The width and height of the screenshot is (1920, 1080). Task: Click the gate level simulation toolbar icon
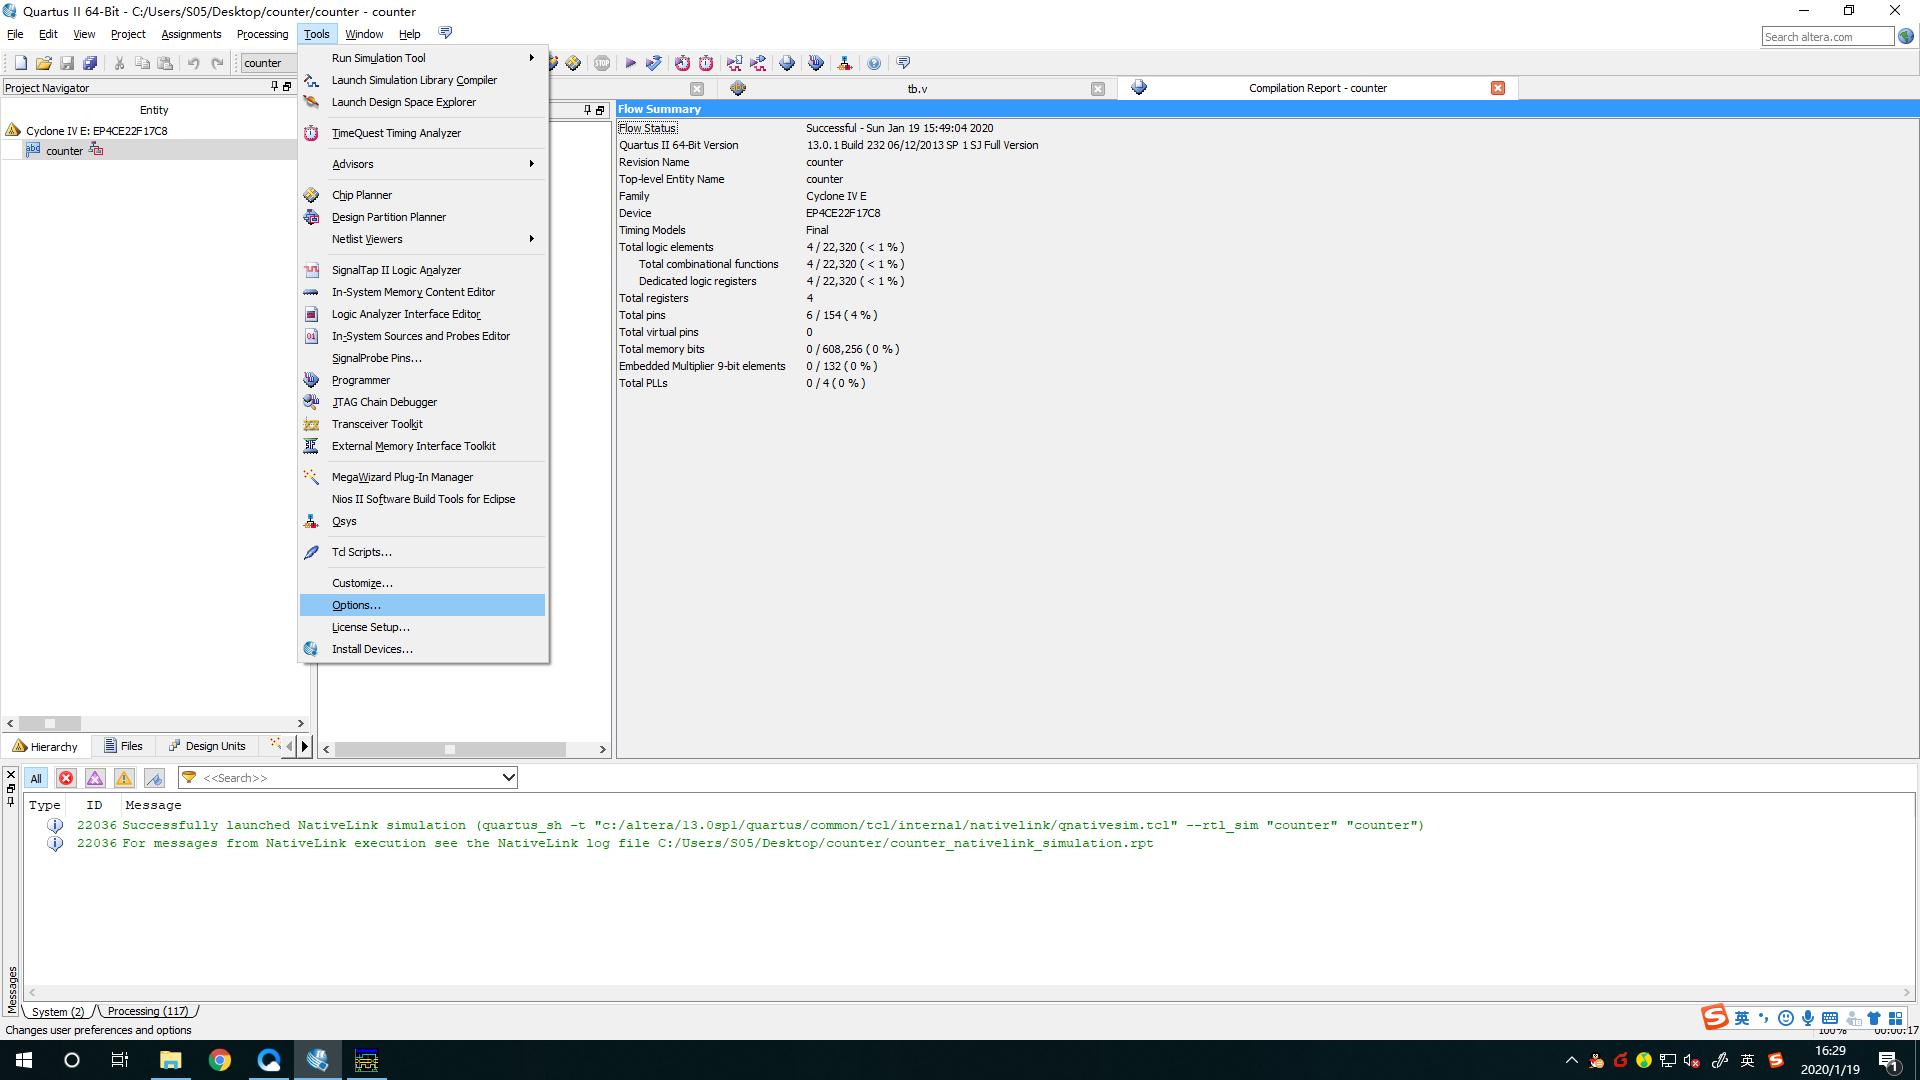[759, 63]
